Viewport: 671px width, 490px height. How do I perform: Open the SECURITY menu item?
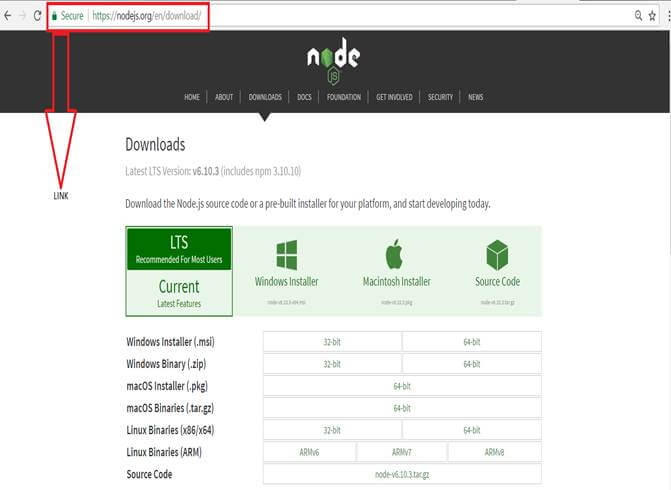pyautogui.click(x=440, y=97)
